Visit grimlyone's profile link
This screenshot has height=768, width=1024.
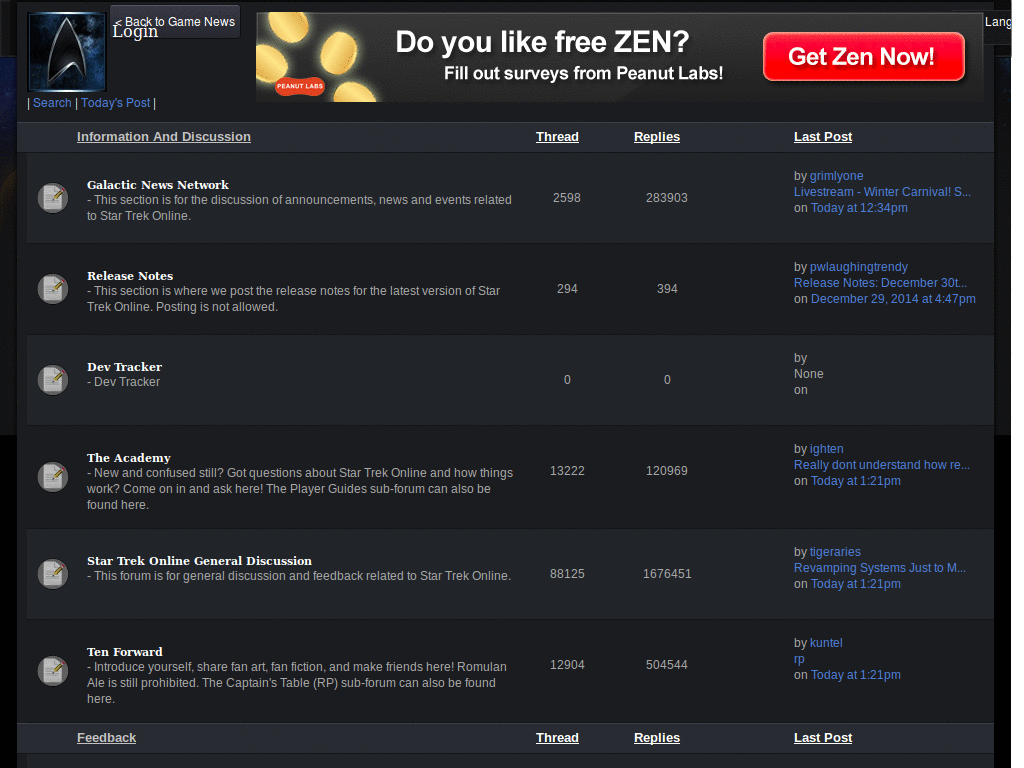point(836,175)
